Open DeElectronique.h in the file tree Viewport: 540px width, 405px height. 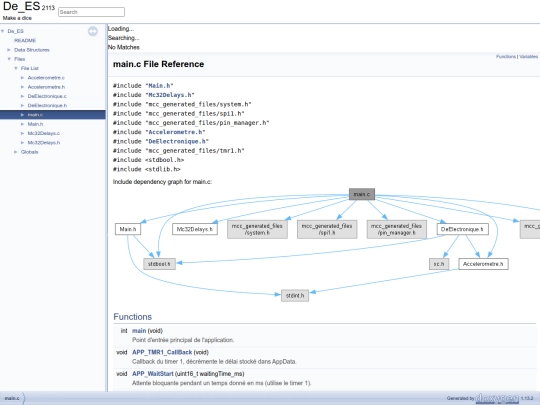pos(47,105)
